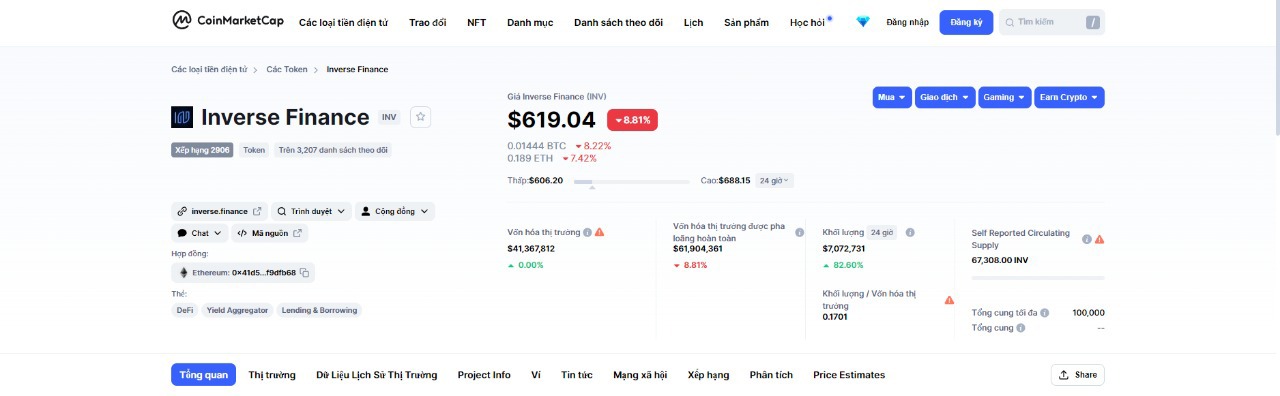This screenshot has width=1280, height=396.
Task: Click the CoinMarketCap logo
Action: (226, 21)
